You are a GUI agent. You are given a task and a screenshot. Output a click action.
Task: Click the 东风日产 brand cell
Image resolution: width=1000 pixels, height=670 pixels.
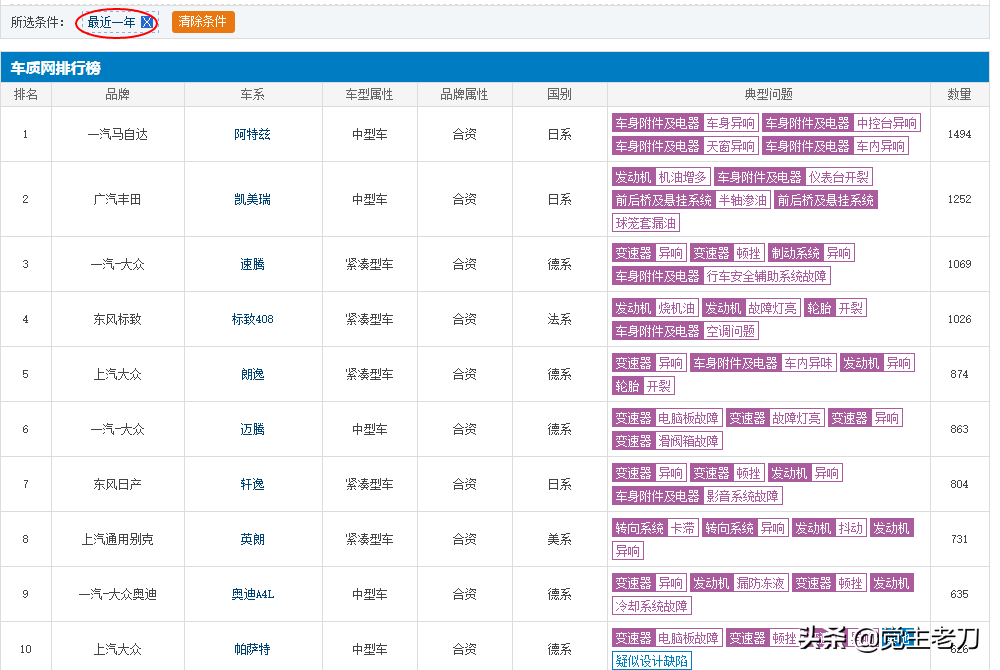(x=117, y=484)
